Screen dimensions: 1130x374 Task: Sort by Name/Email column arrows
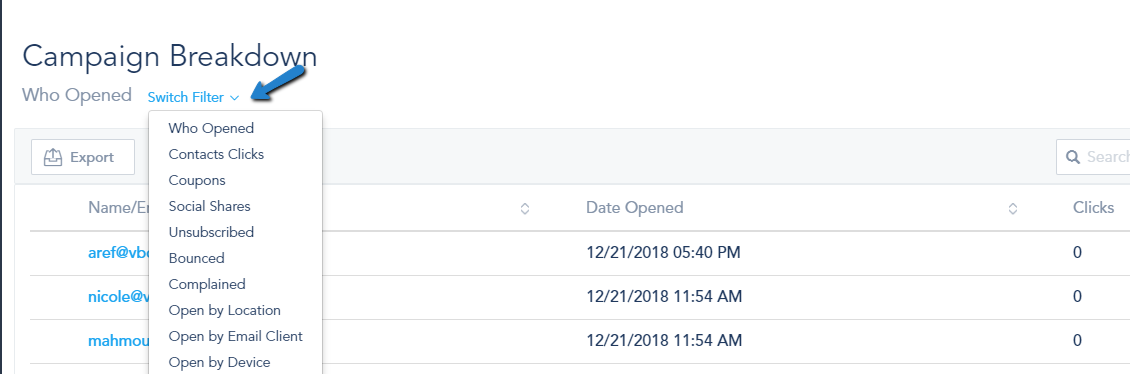(x=525, y=208)
